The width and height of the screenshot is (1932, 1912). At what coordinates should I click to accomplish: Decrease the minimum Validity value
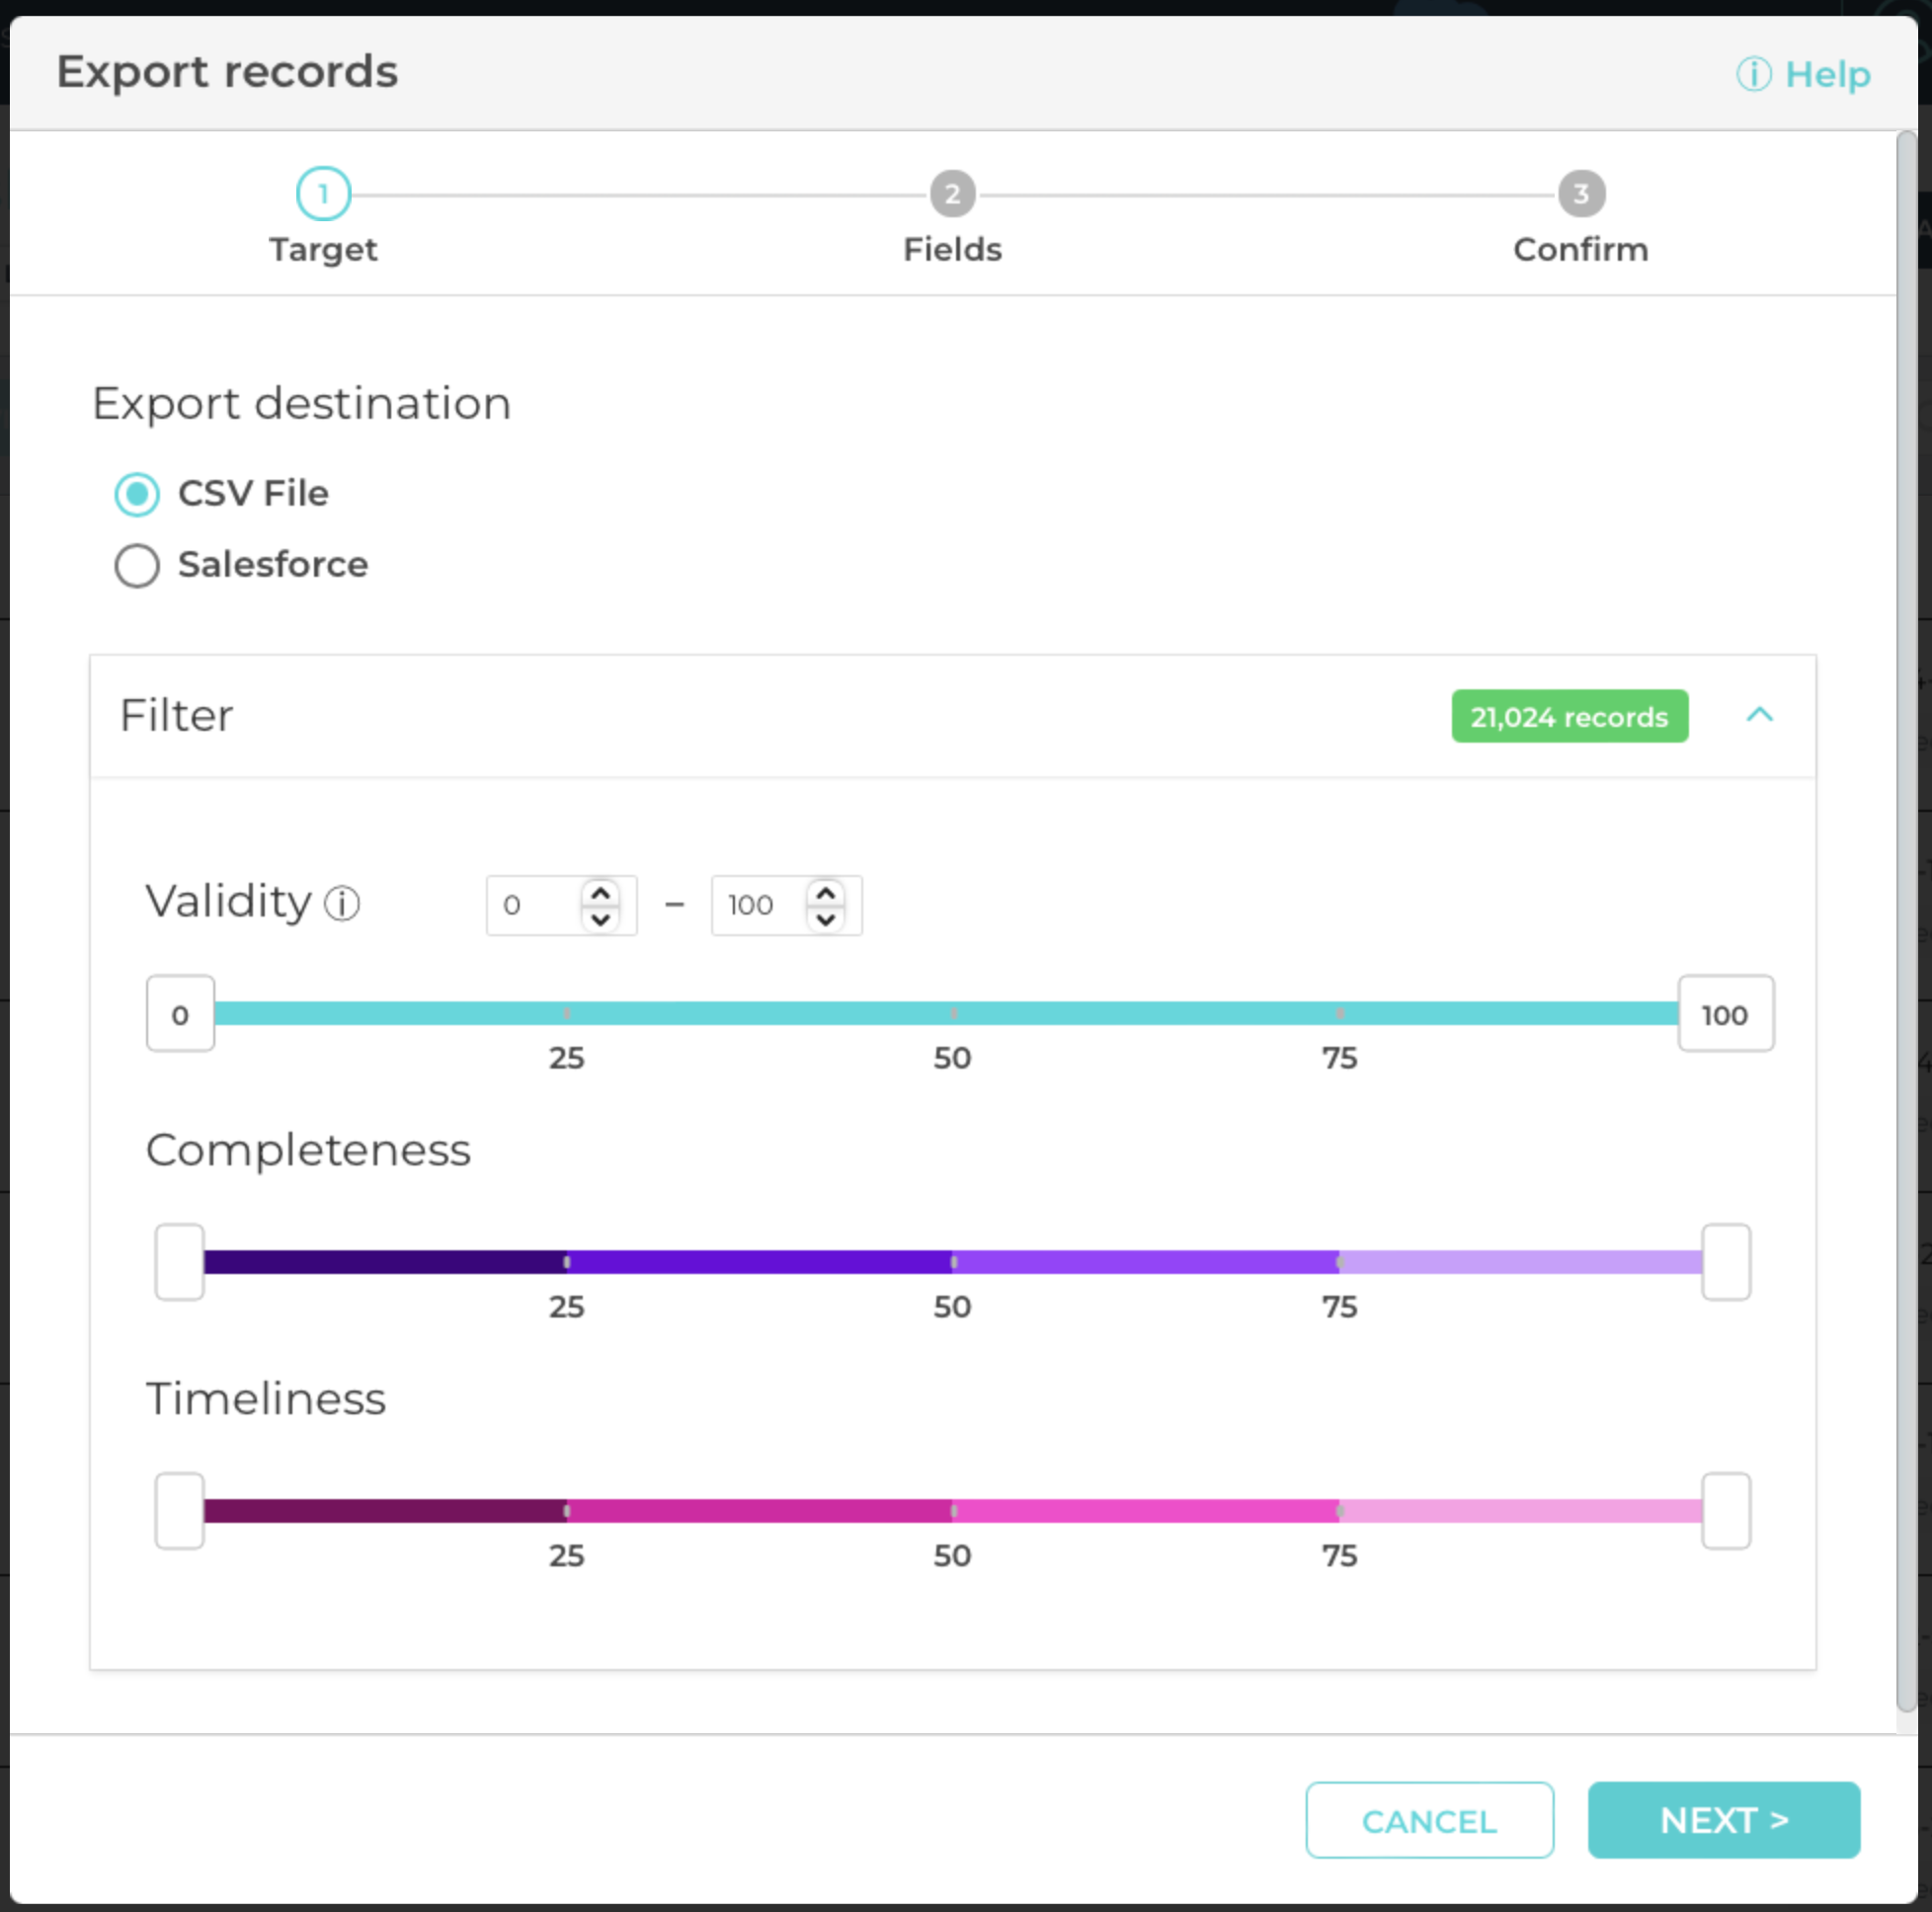coord(600,918)
